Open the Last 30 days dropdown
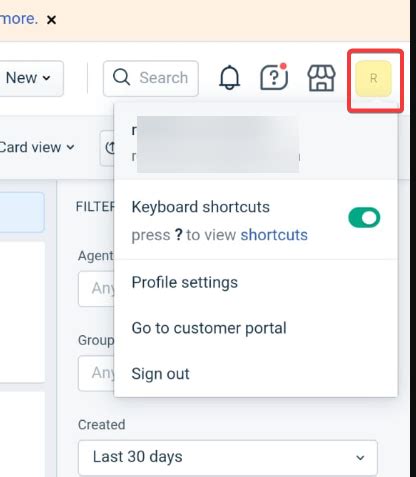Screen dimensions: 416x477 (x=228, y=457)
